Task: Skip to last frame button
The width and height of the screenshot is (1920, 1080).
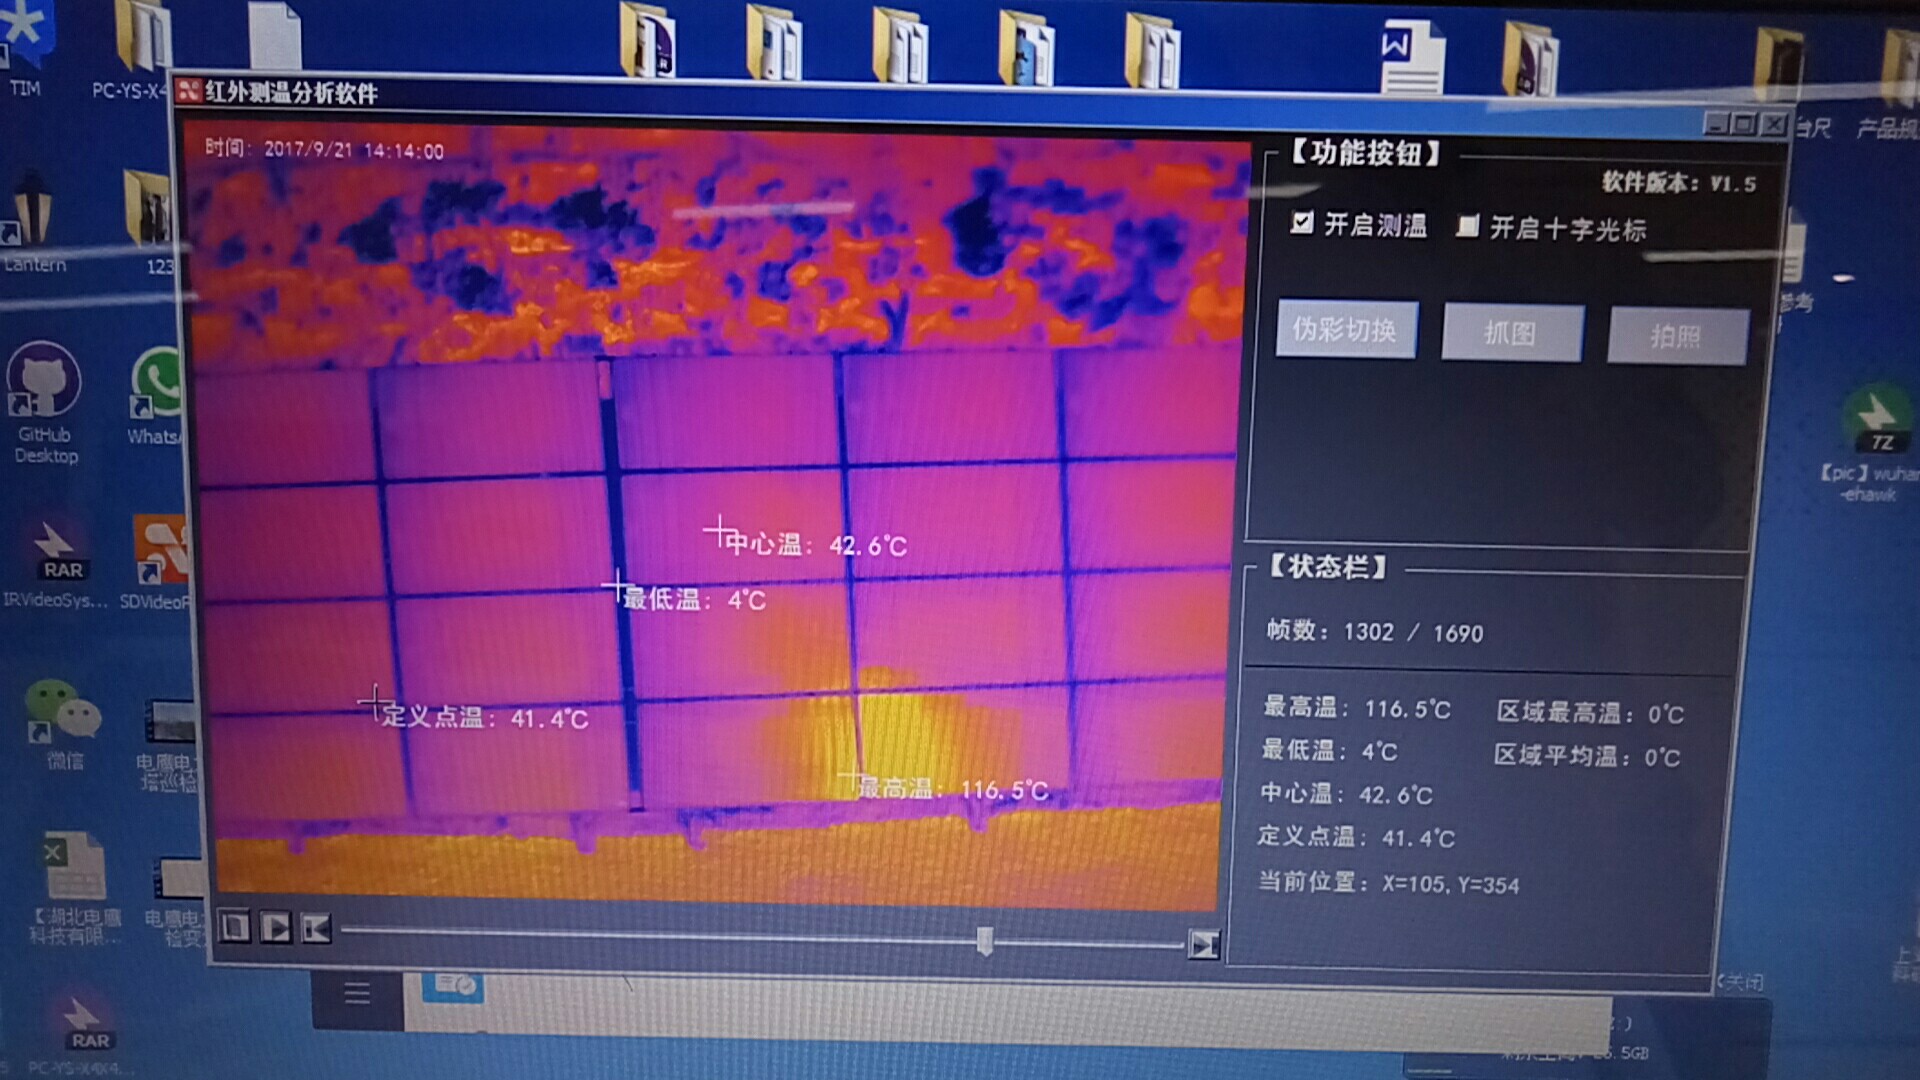Action: (1203, 944)
